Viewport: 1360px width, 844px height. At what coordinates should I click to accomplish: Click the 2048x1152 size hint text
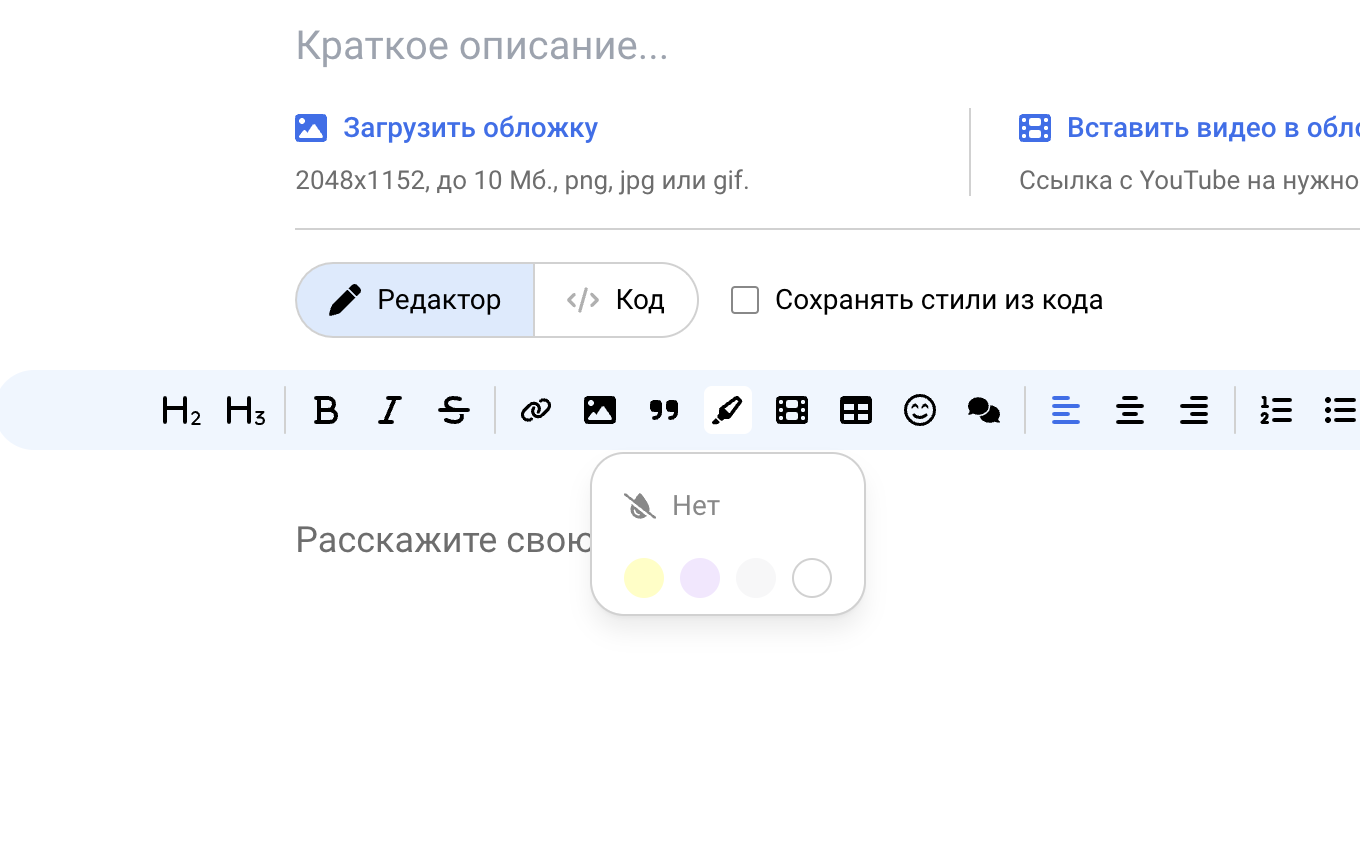tap(522, 181)
